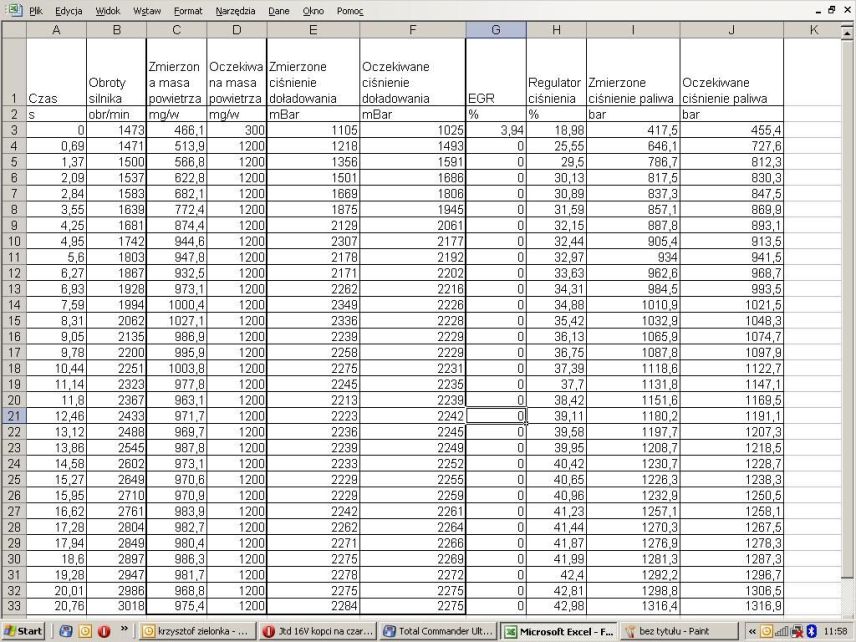Image resolution: width=856 pixels, height=642 pixels.
Task: Open the Windows Start menu
Action: tap(23, 631)
